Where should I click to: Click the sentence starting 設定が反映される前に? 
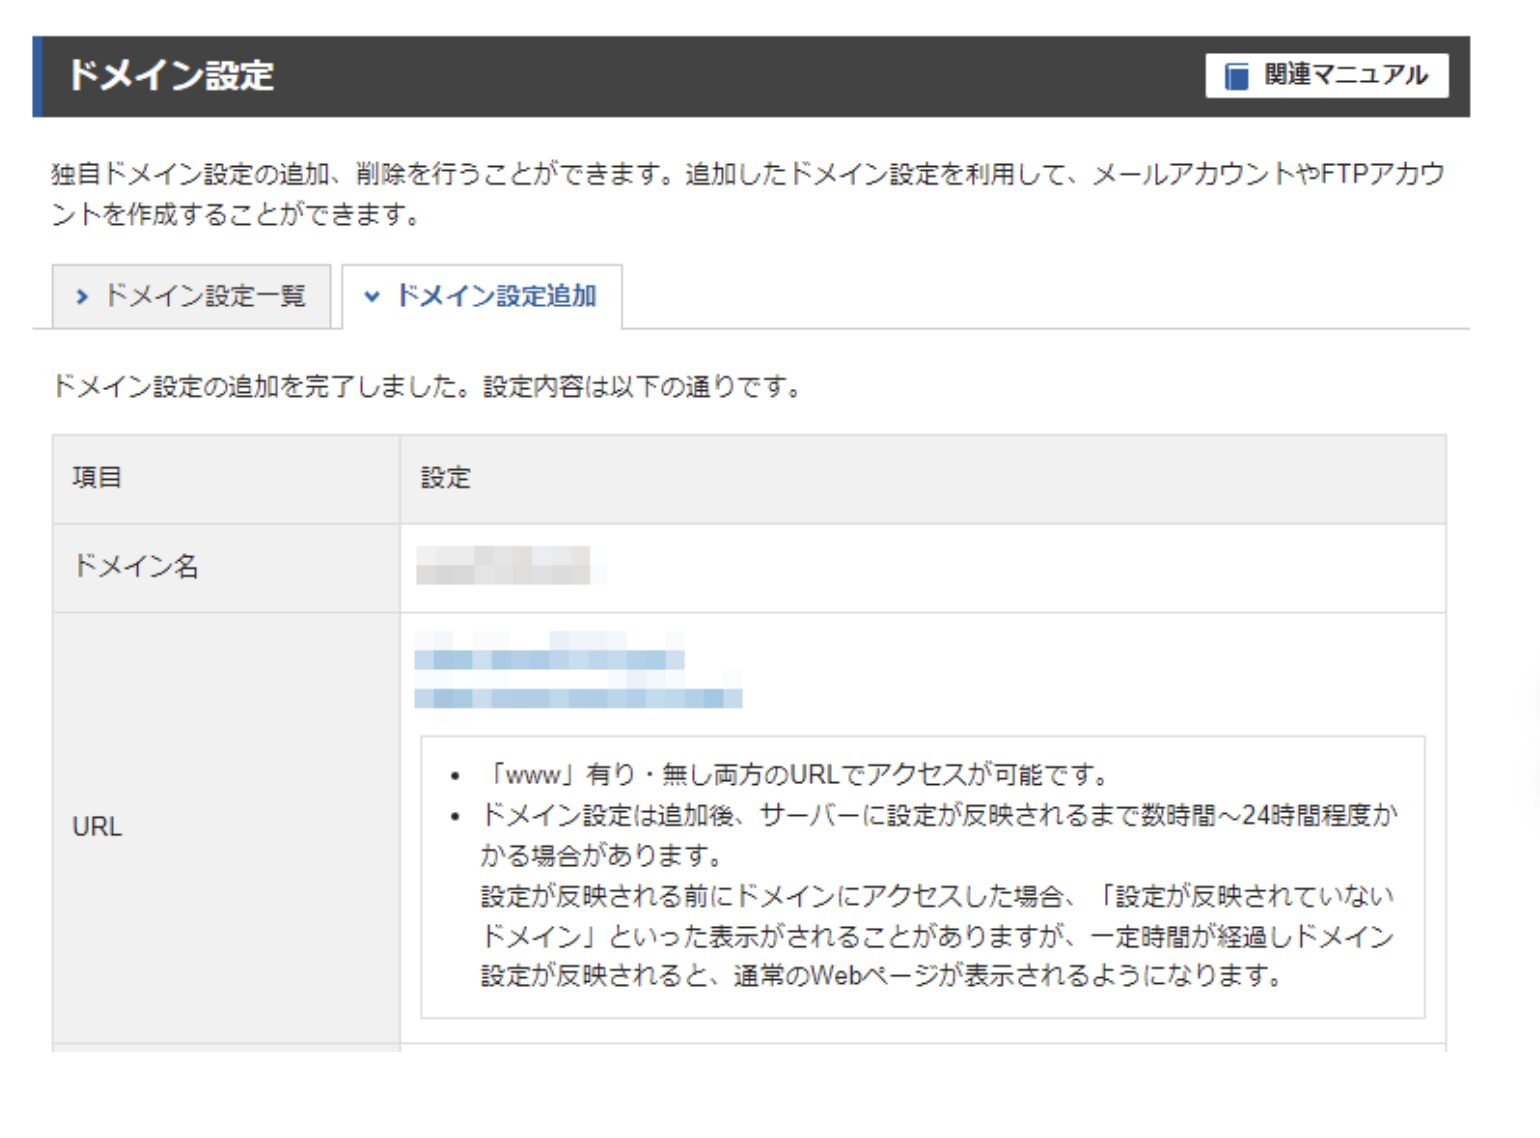point(936,896)
